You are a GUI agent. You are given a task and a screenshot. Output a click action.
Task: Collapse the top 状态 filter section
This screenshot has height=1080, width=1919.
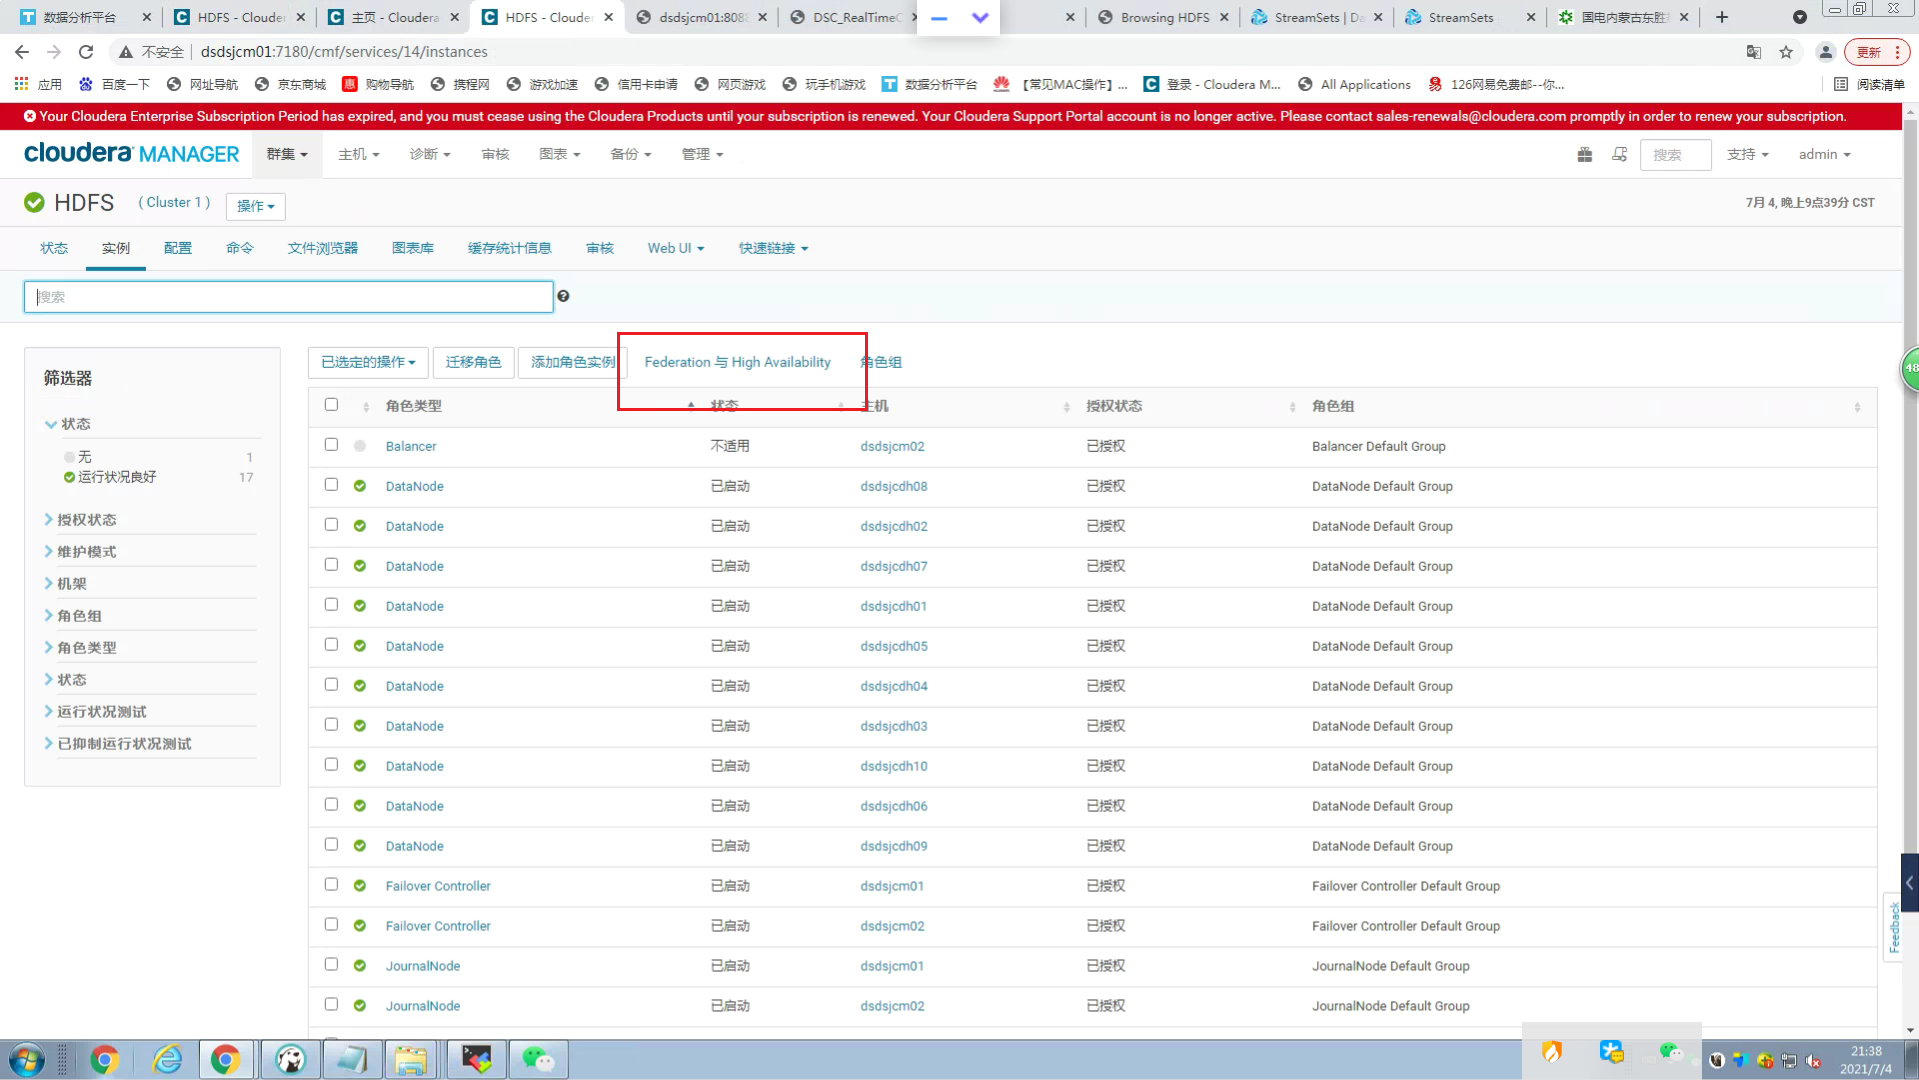pyautogui.click(x=69, y=424)
